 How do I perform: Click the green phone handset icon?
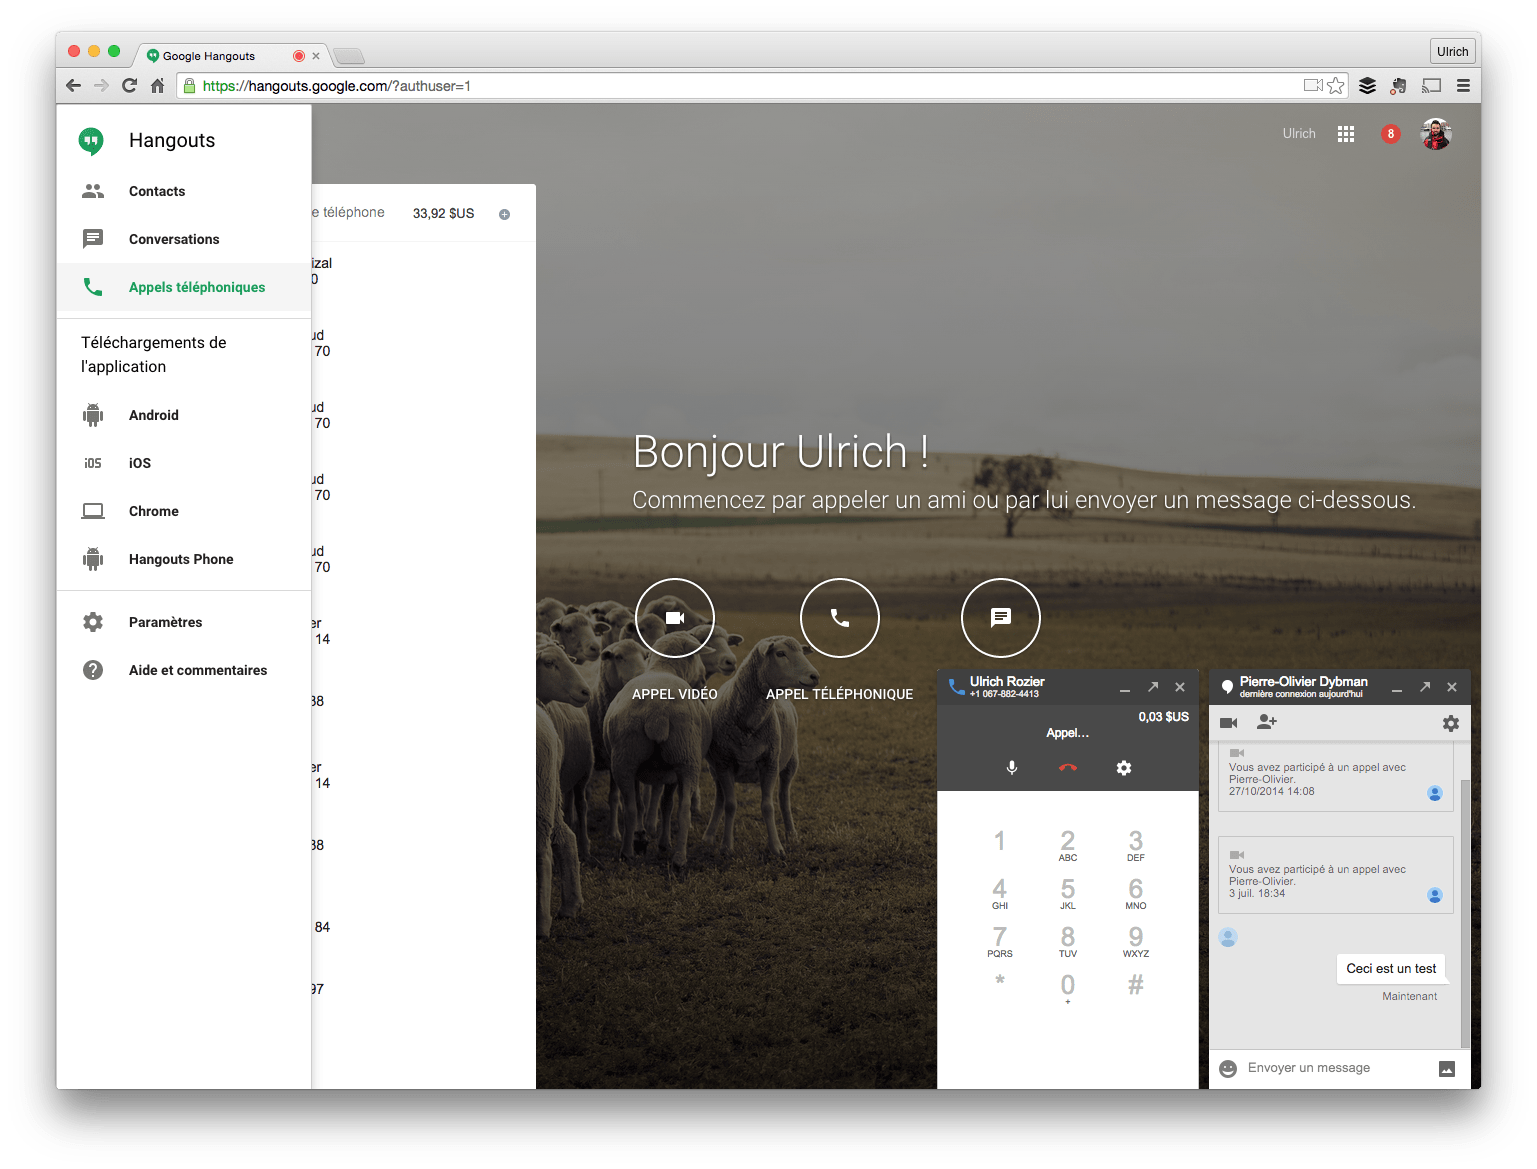[93, 287]
